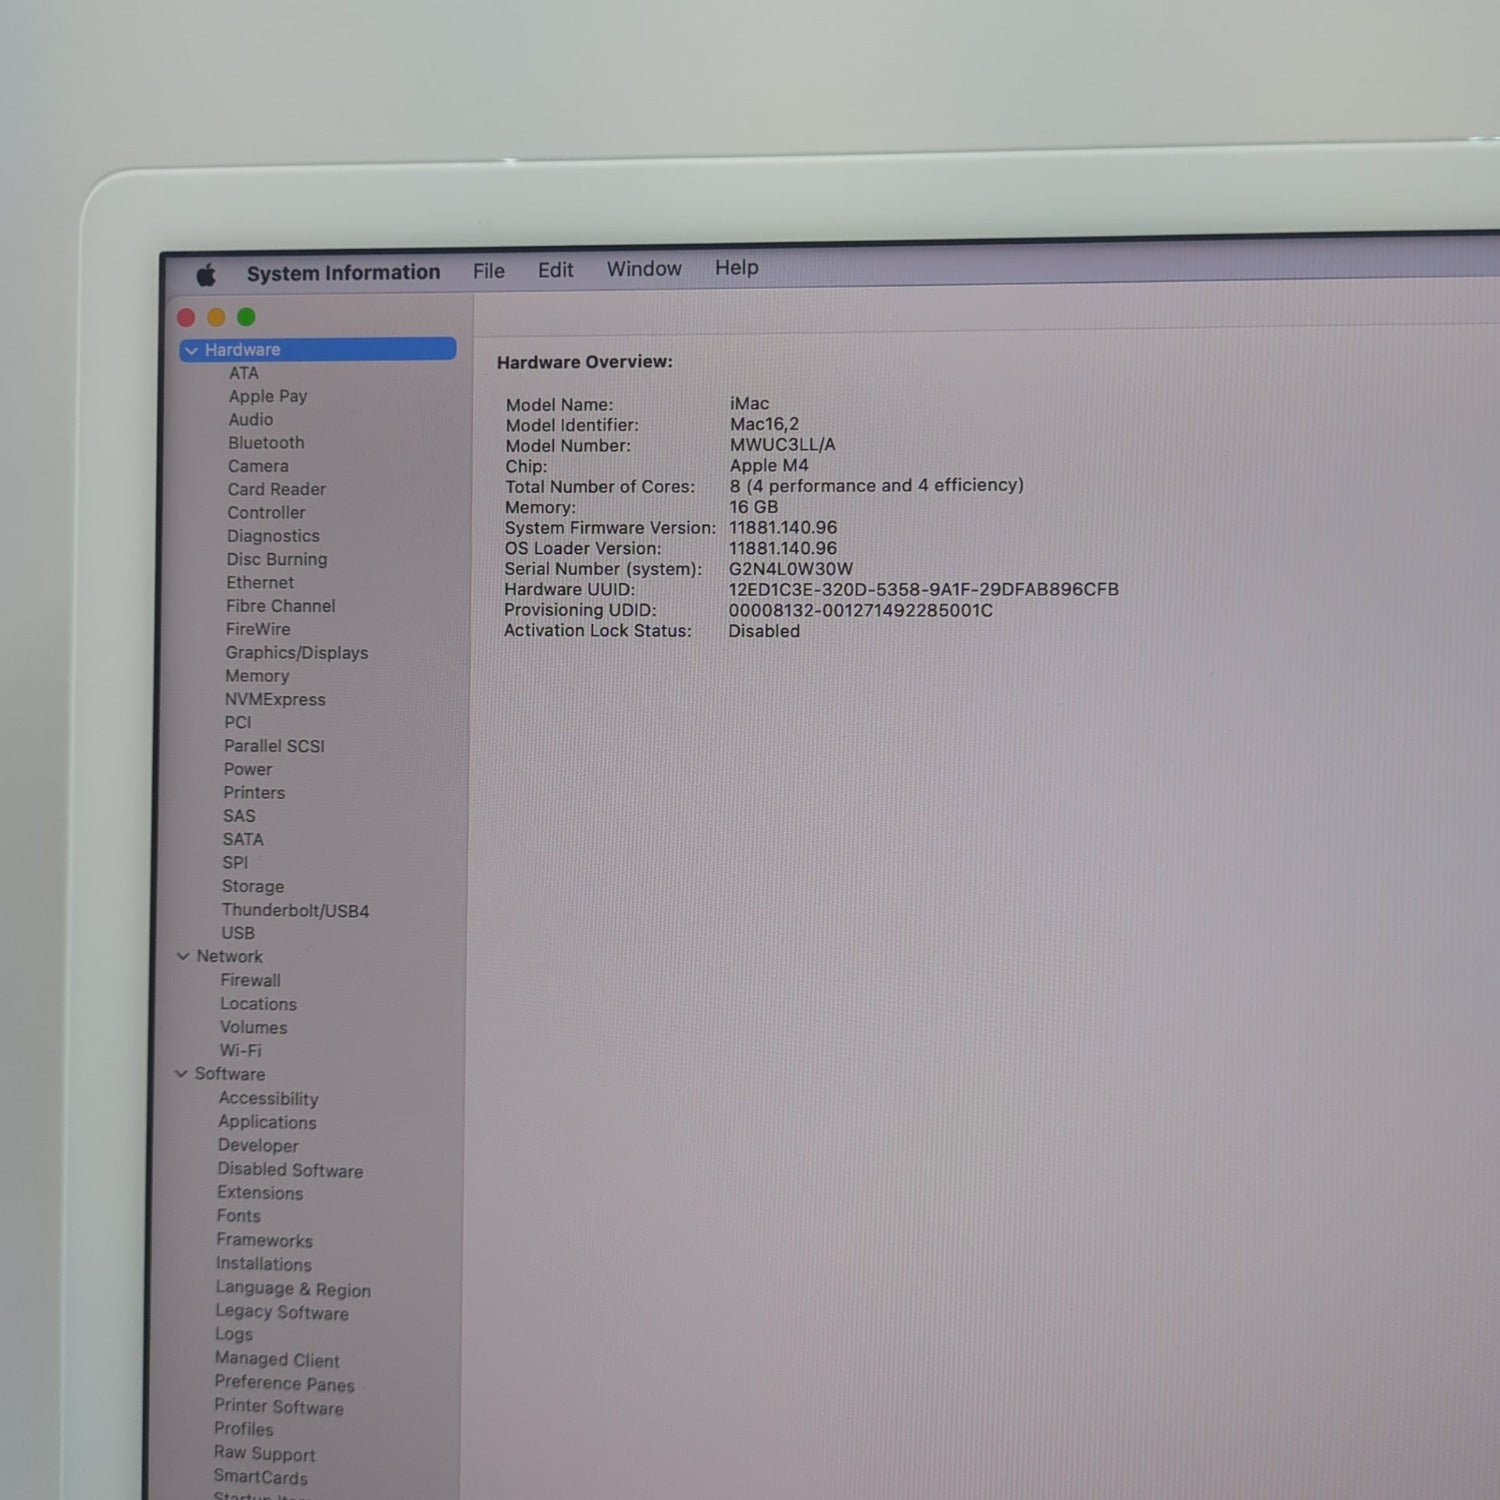Select Graphics/Displays in the sidebar
1500x1500 pixels.
[x=296, y=653]
